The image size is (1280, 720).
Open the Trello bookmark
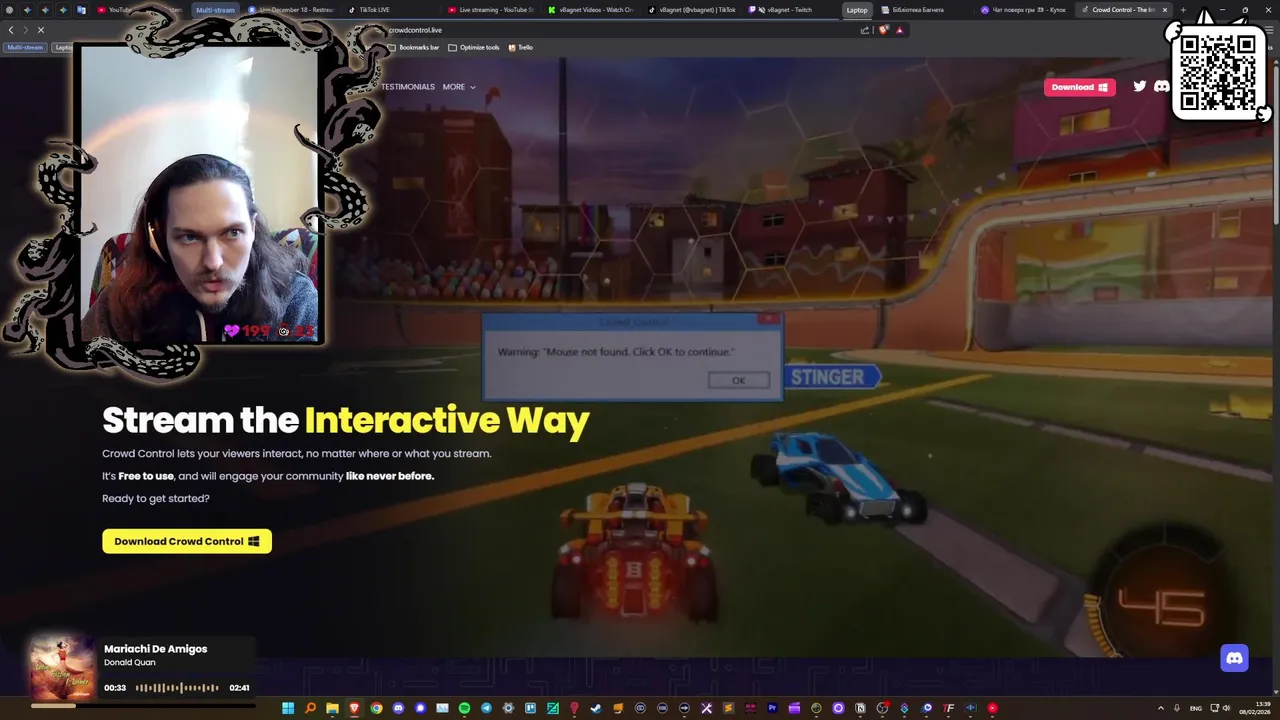[520, 47]
